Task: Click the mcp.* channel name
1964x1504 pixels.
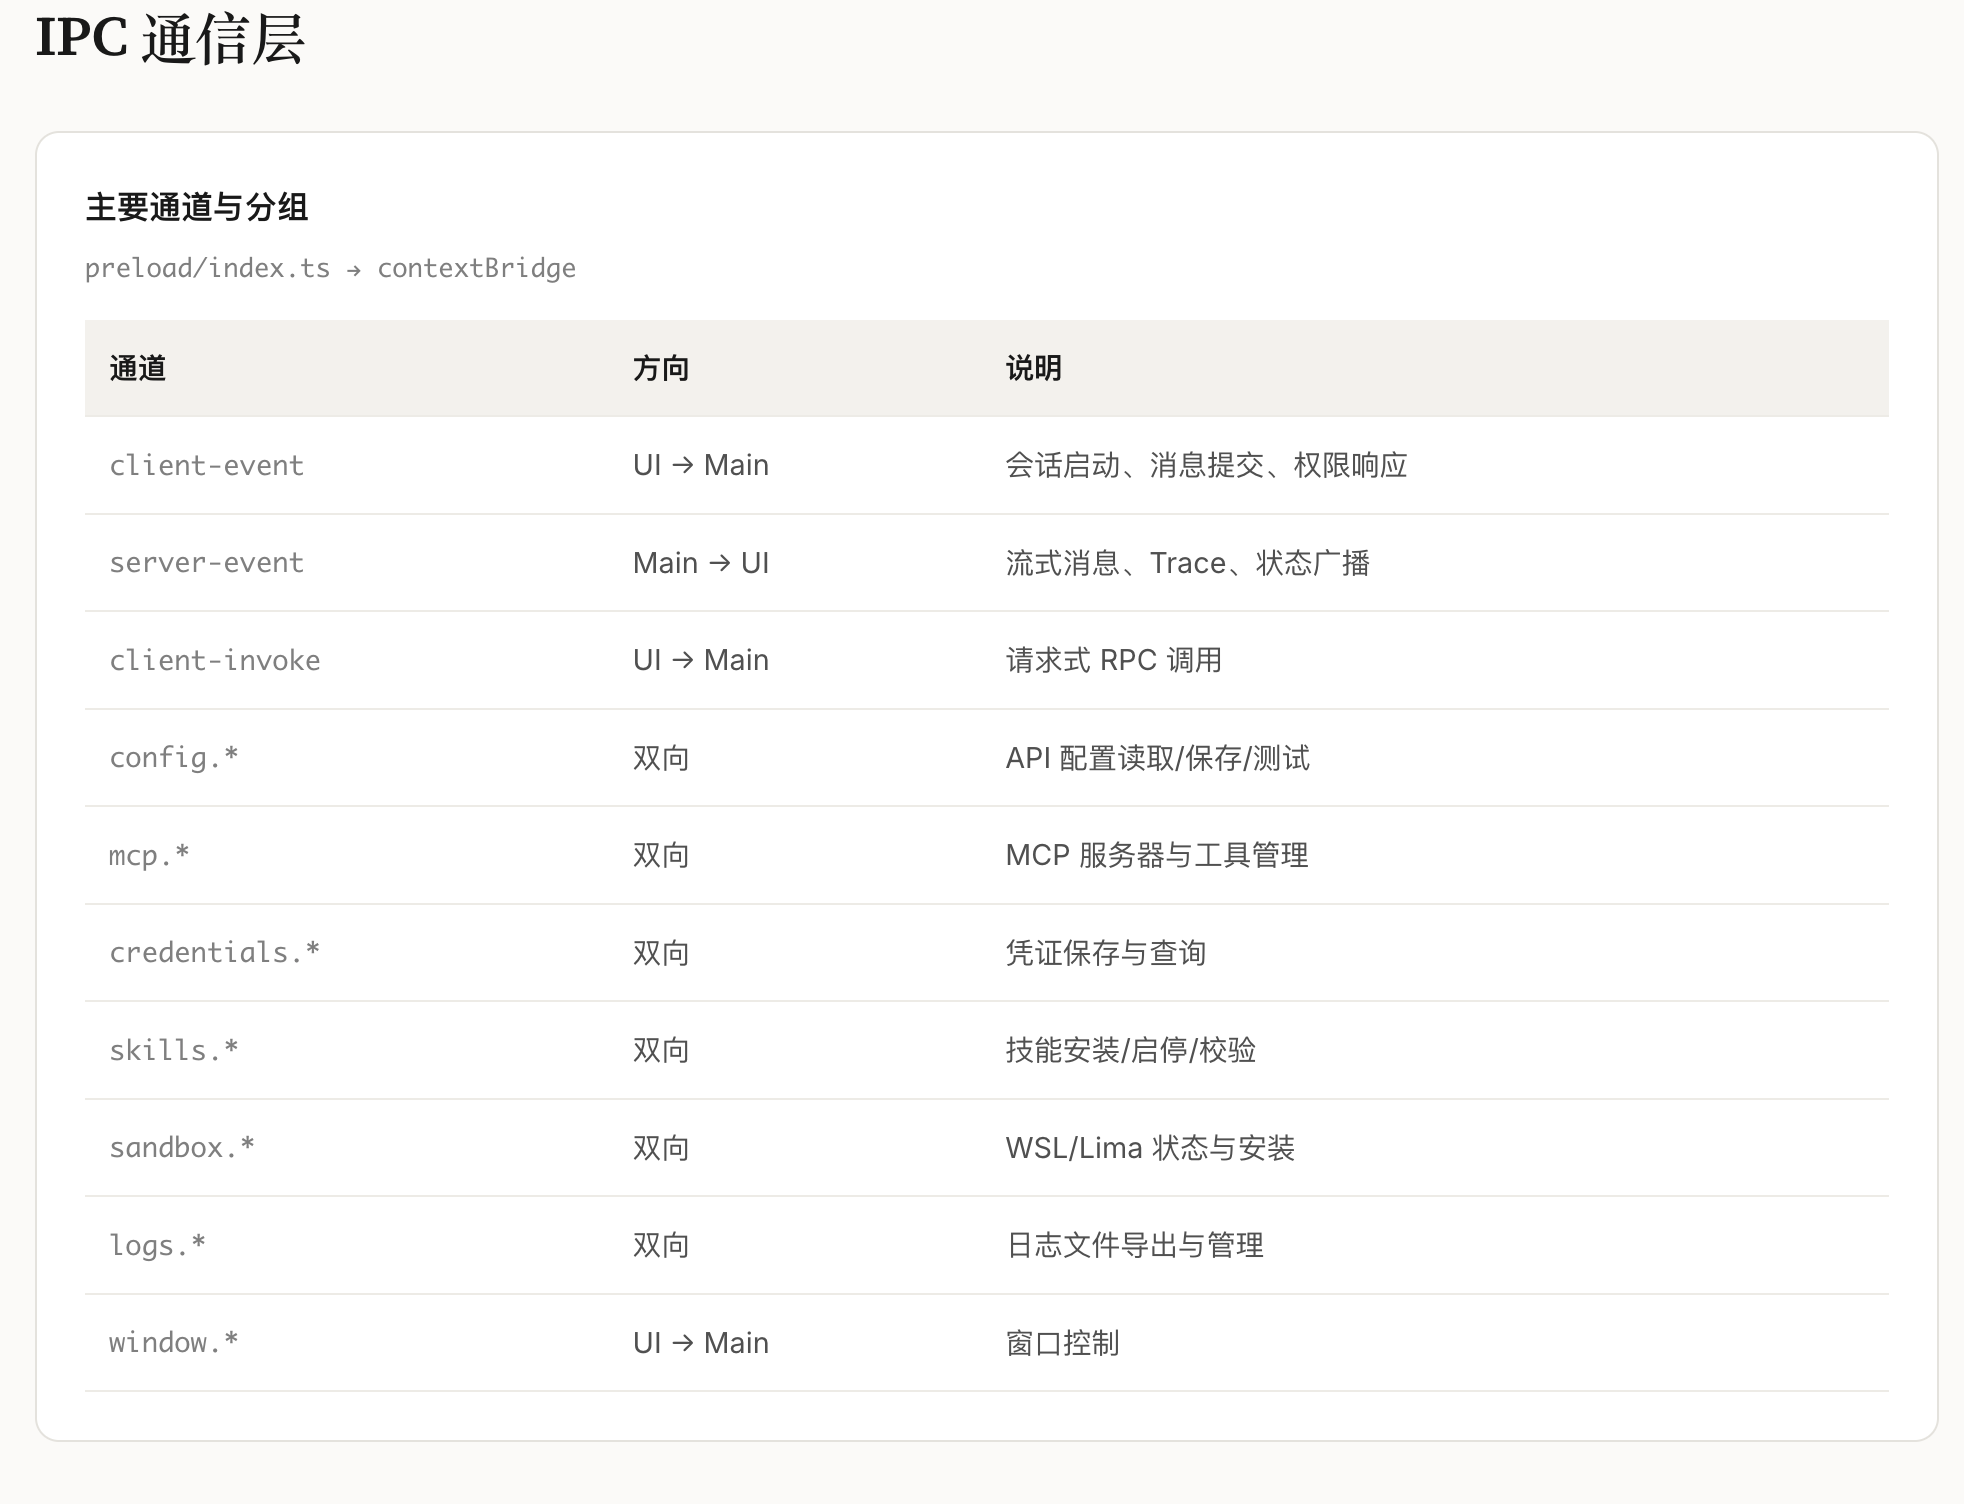Action: [149, 855]
